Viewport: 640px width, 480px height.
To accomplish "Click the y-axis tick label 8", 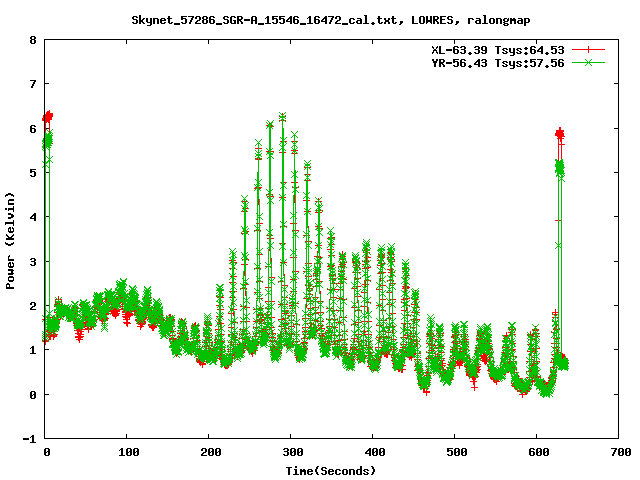I will pos(33,40).
